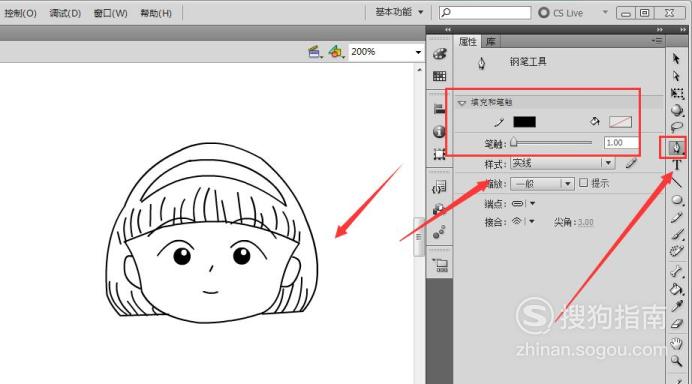Open the Color panel palette icon
The width and height of the screenshot is (692, 384).
[x=440, y=54]
